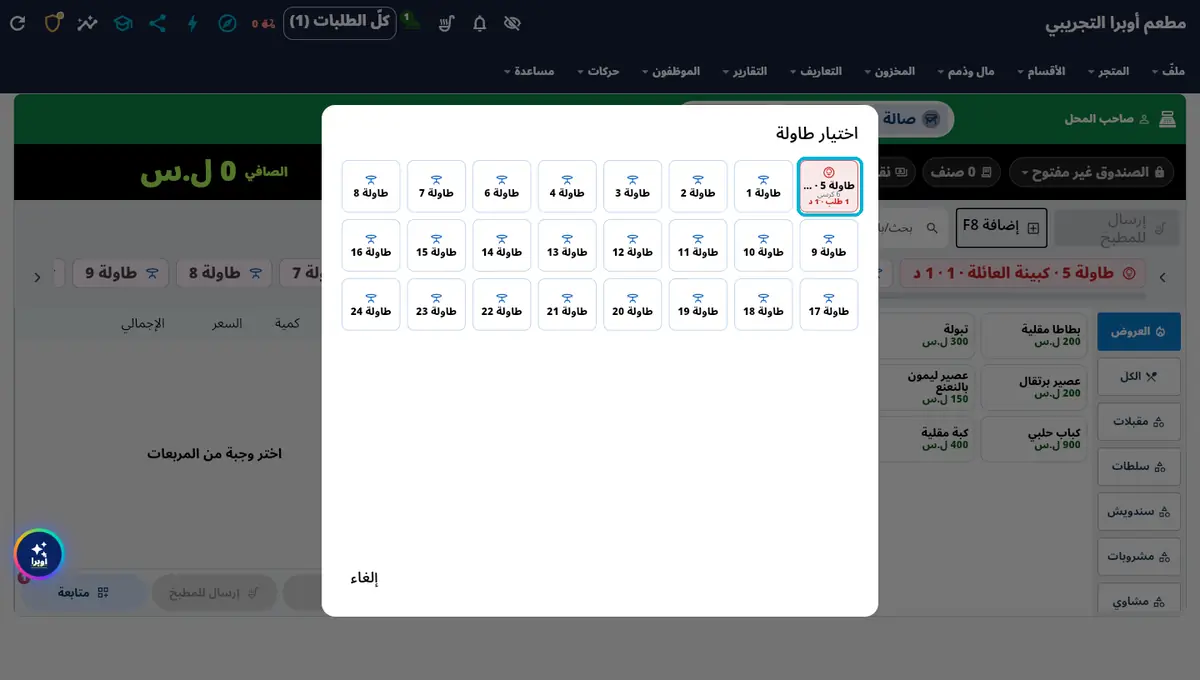Click the red delivery bike counter icon
The image size is (1200, 680).
pyautogui.click(x=264, y=23)
